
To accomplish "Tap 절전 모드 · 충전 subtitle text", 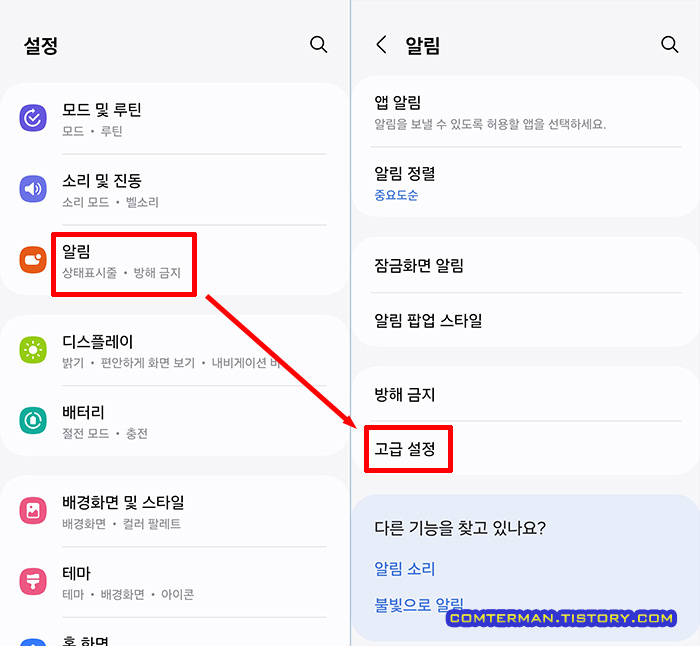I will coord(105,433).
